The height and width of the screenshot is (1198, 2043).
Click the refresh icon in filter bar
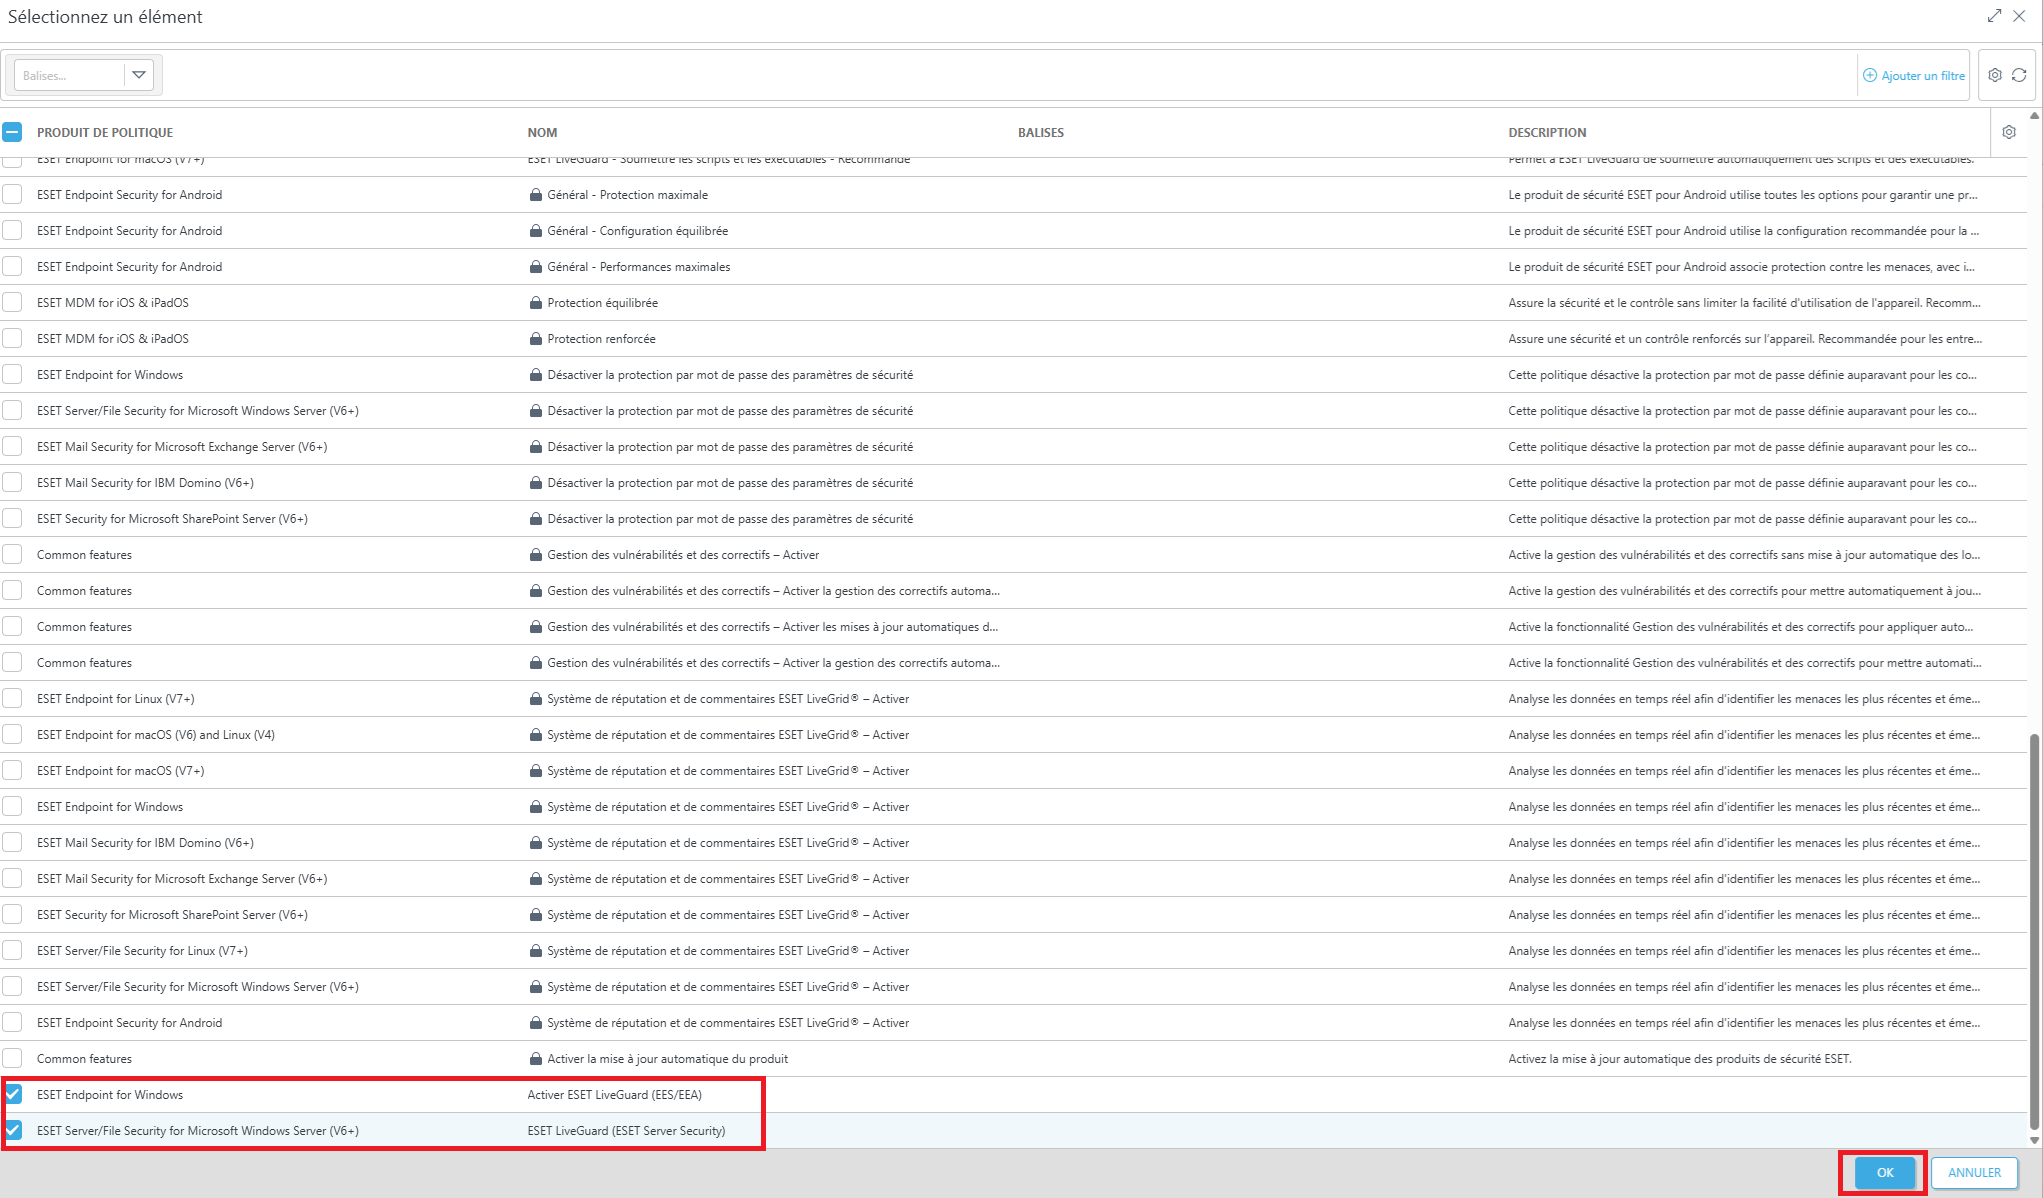coord(2019,75)
